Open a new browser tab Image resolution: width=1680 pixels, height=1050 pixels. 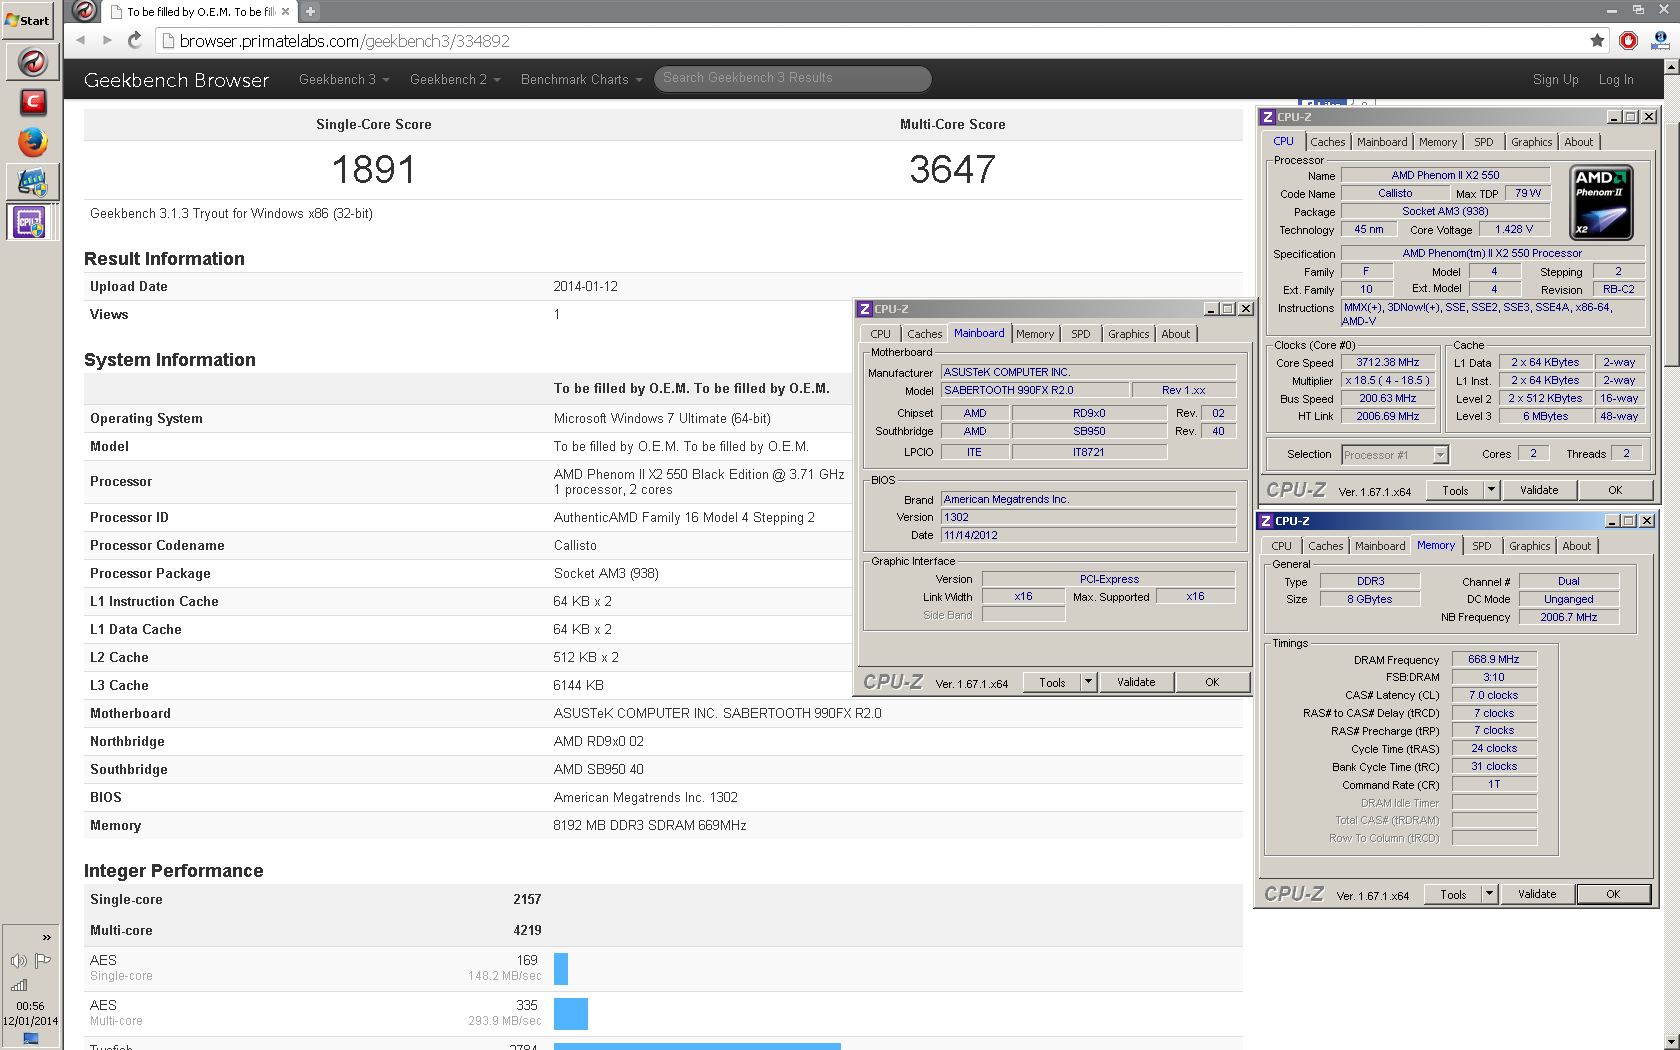pyautogui.click(x=310, y=11)
